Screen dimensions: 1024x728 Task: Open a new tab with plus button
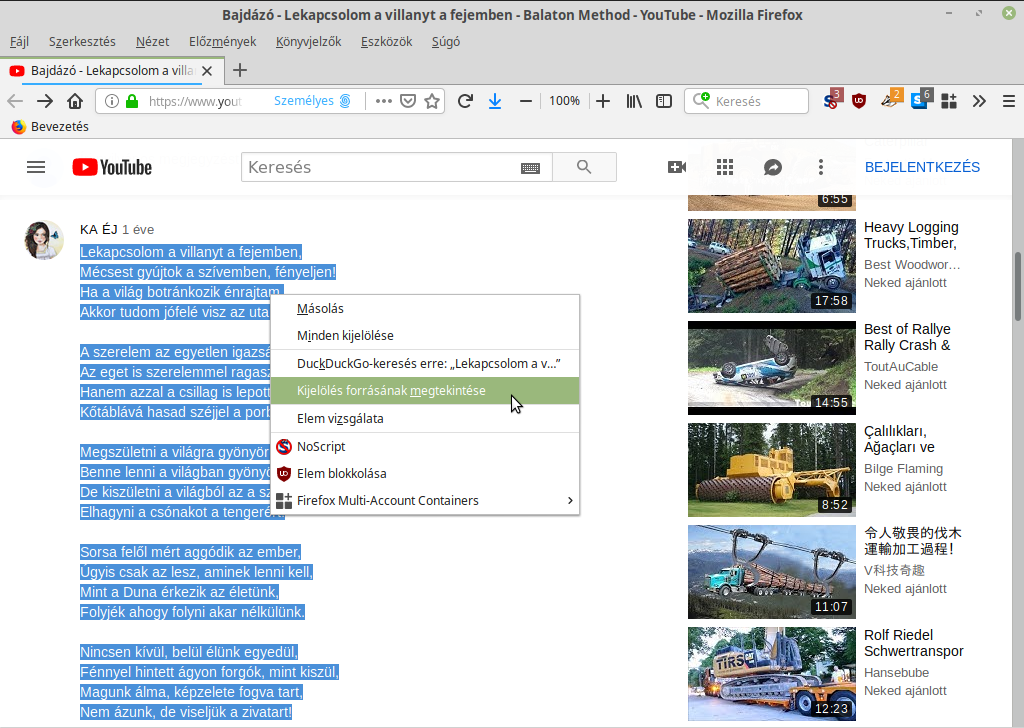[x=240, y=71]
